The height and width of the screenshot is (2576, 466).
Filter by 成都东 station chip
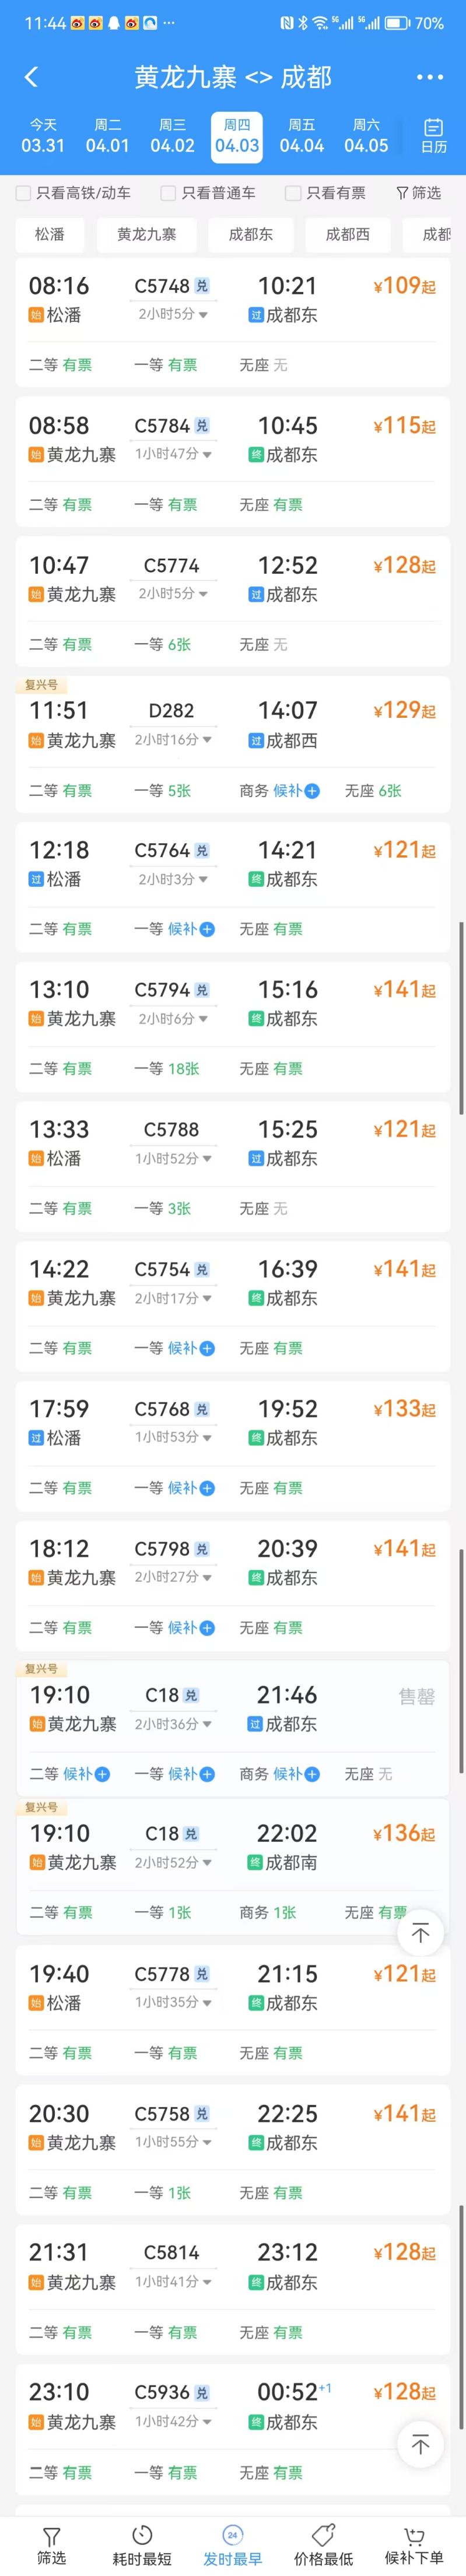[x=251, y=234]
